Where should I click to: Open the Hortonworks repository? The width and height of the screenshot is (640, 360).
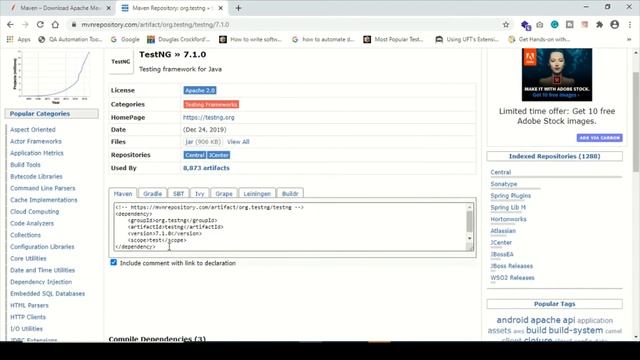click(x=508, y=219)
